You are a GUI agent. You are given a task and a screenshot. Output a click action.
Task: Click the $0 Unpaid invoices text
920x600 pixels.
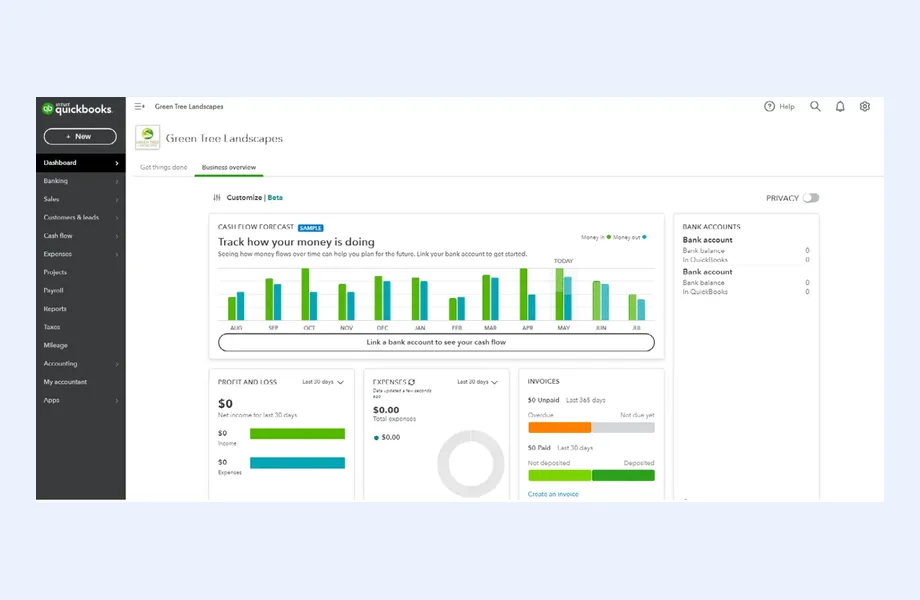543,400
